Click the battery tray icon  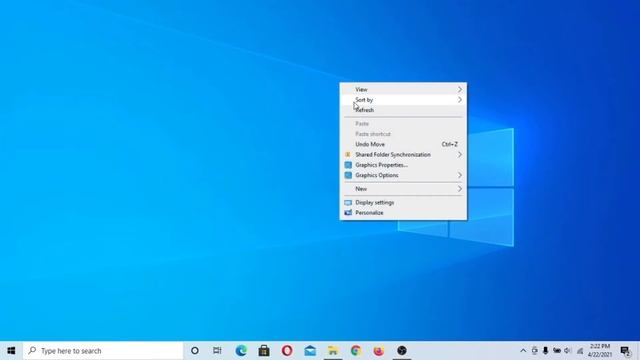click(557, 351)
